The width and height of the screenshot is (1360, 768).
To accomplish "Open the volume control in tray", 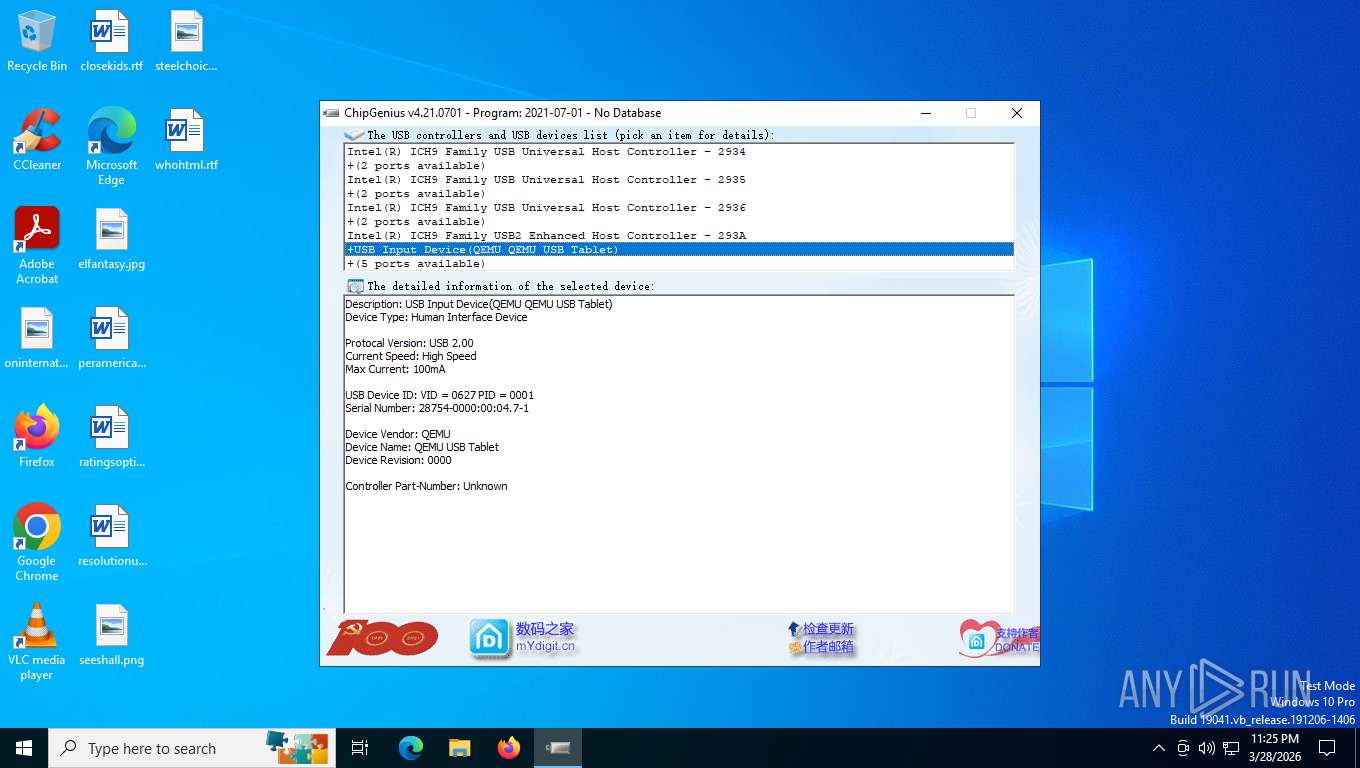I will (x=1207, y=748).
